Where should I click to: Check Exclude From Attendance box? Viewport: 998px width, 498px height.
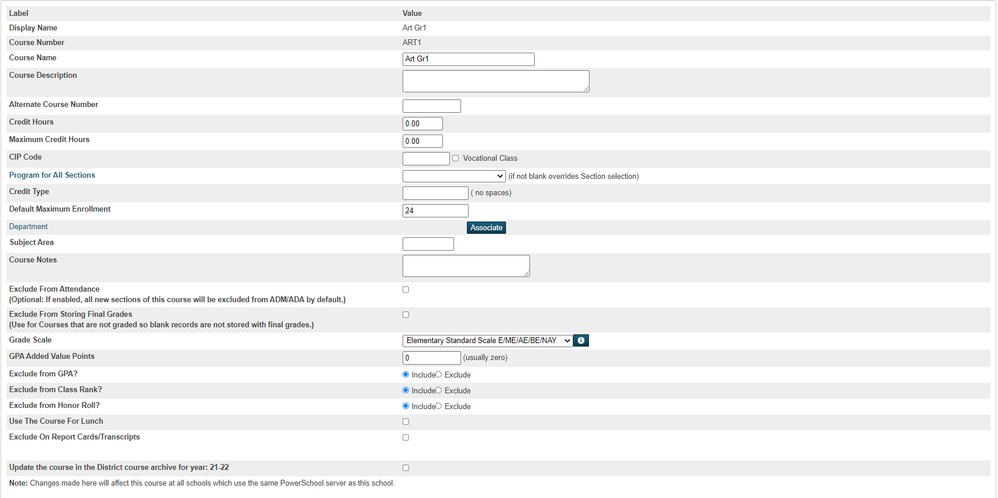pos(406,290)
